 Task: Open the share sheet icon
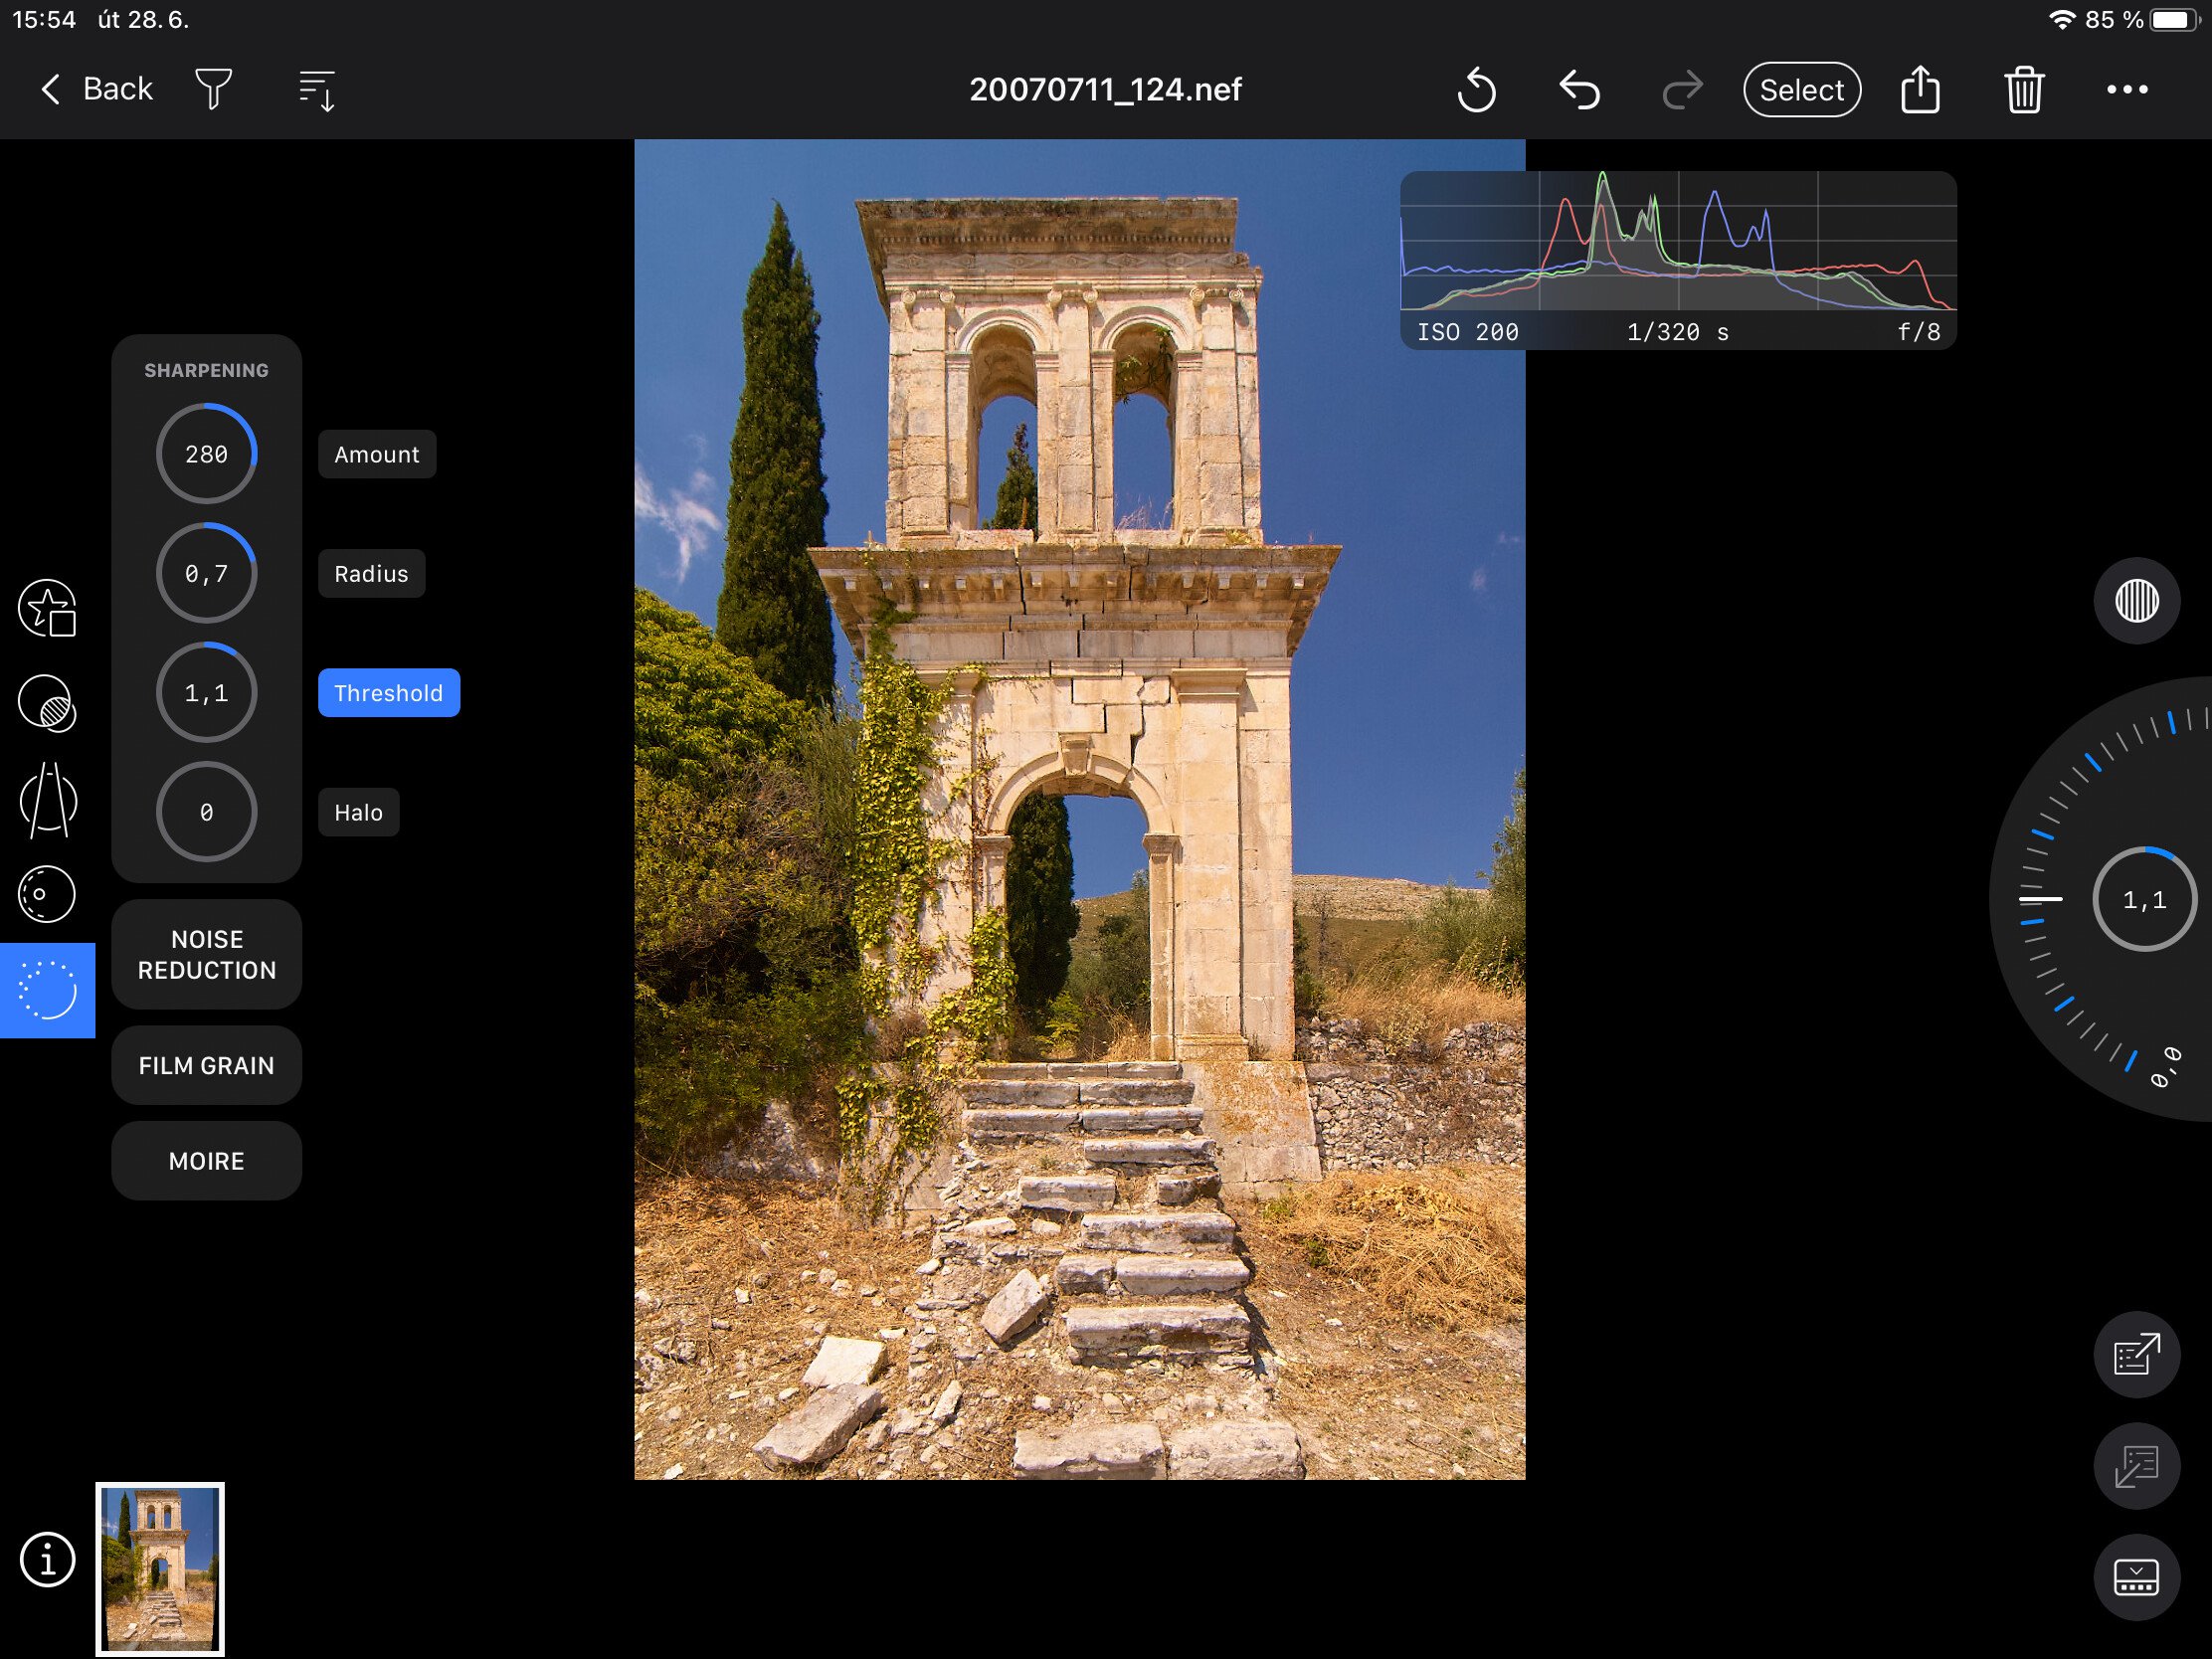(x=1920, y=89)
